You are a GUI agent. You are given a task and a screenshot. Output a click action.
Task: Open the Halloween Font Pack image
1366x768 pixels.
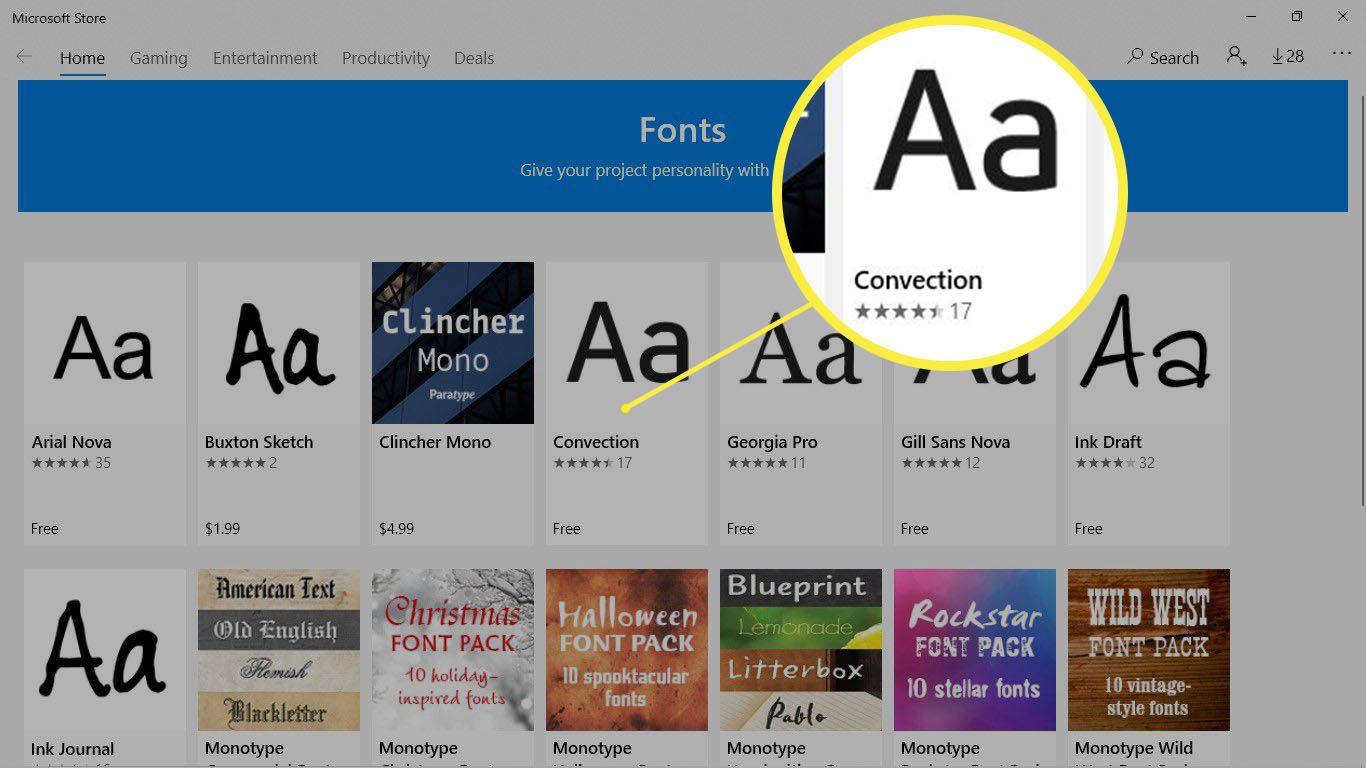click(x=627, y=650)
